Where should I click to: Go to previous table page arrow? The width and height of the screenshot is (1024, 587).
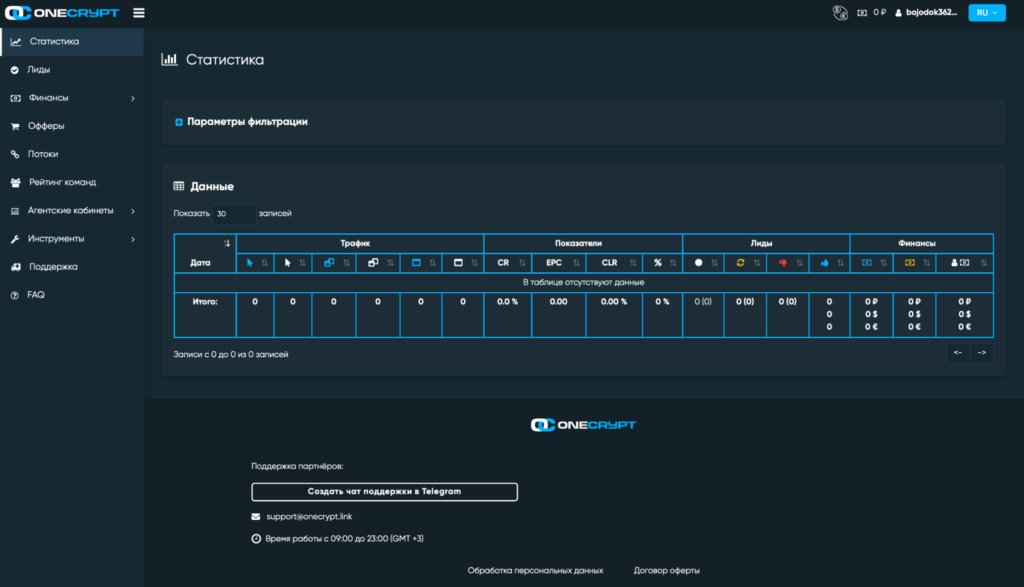[958, 353]
